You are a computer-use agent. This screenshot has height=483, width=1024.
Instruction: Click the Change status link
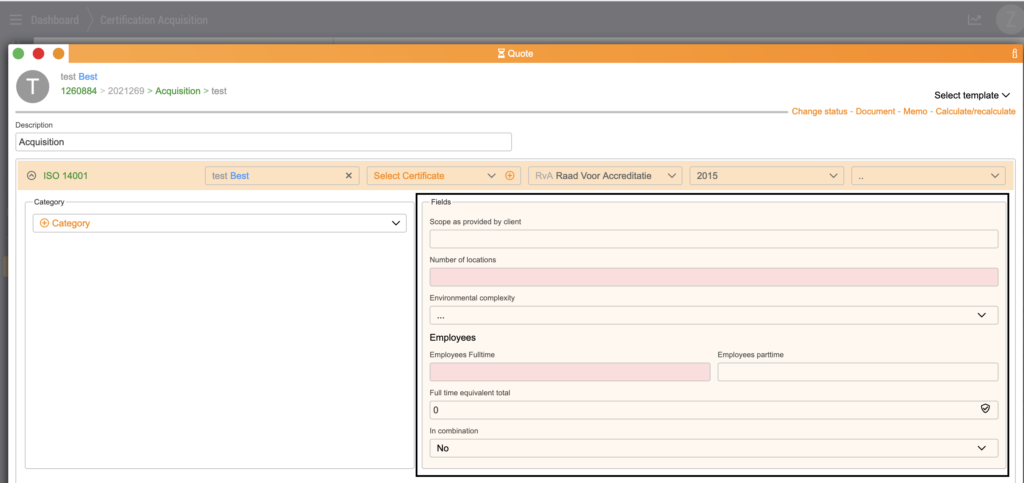[820, 112]
